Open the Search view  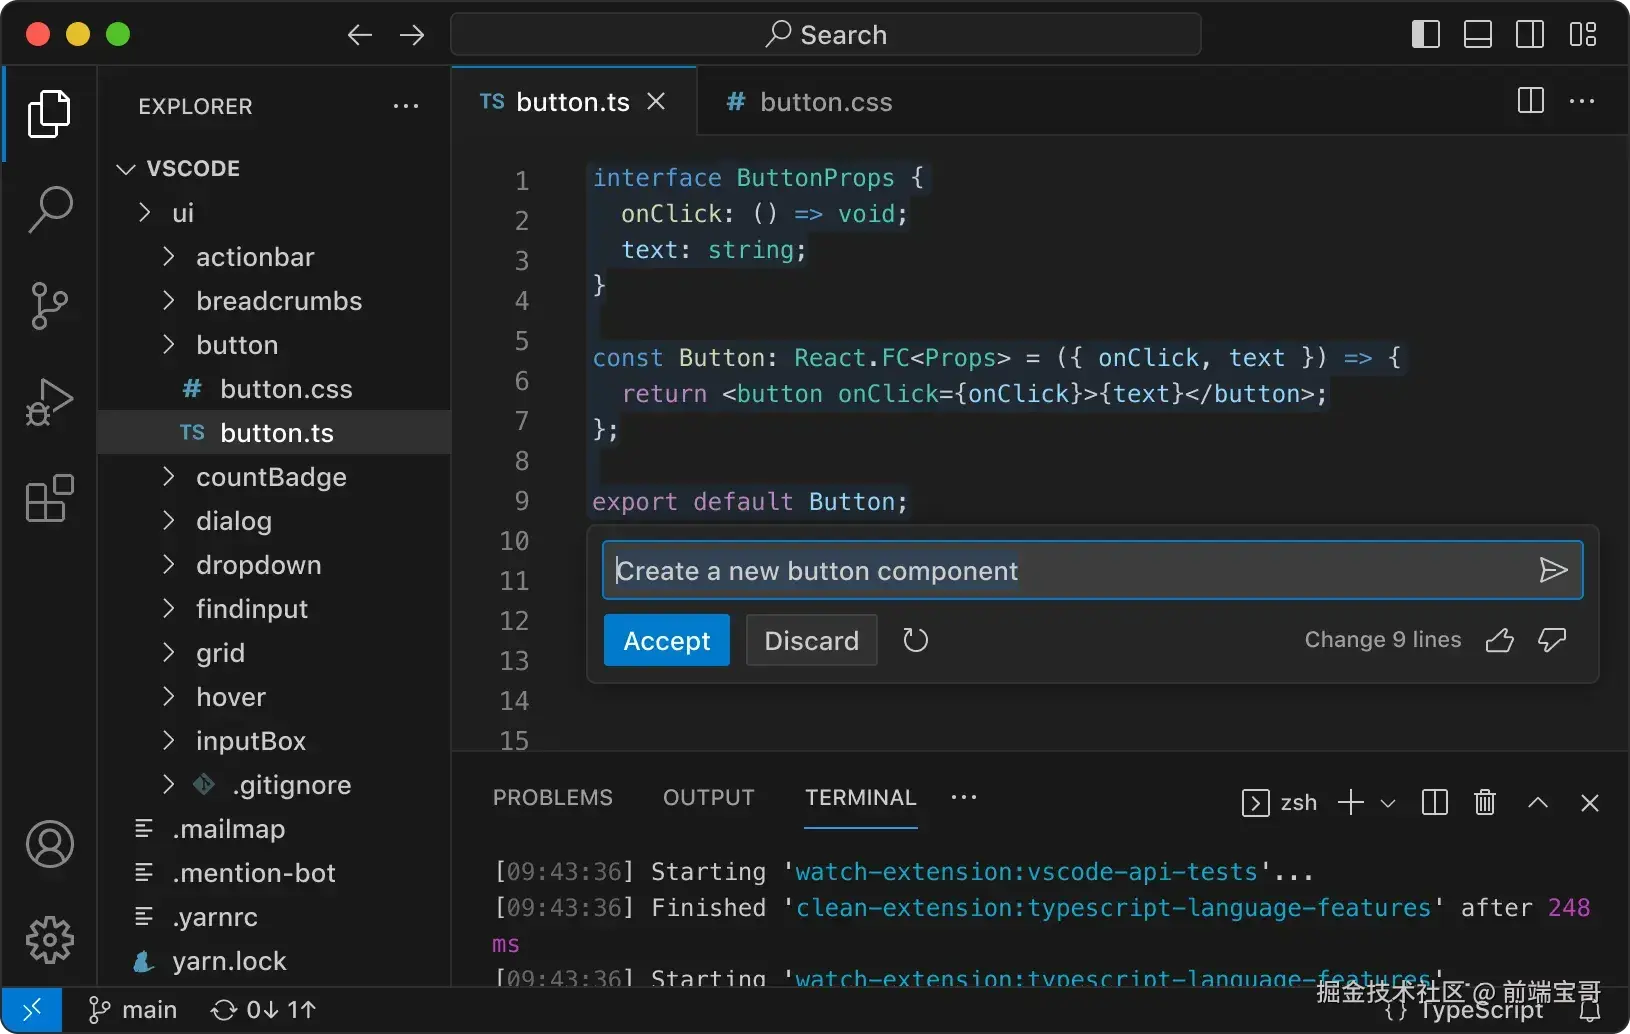pyautogui.click(x=47, y=209)
